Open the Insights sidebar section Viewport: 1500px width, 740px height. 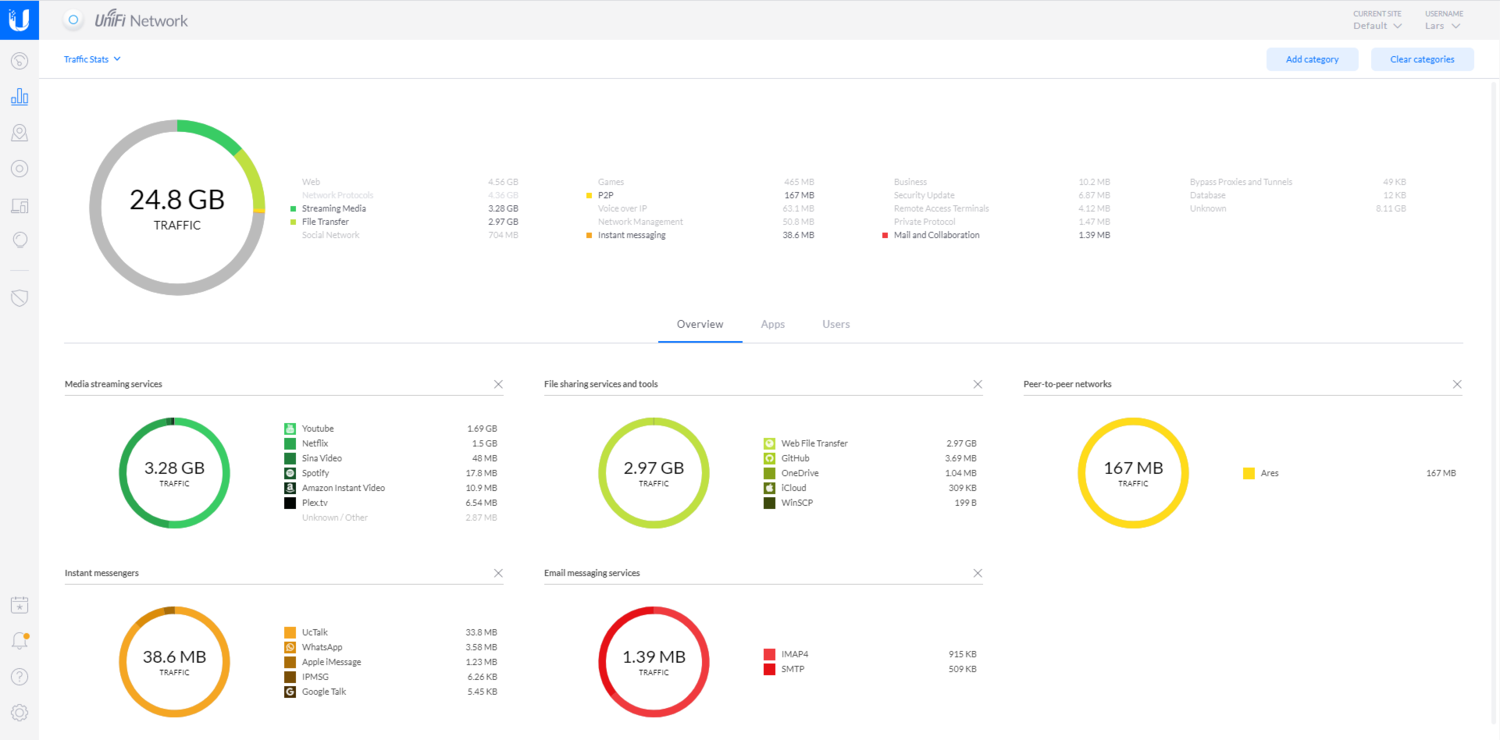click(x=19, y=240)
